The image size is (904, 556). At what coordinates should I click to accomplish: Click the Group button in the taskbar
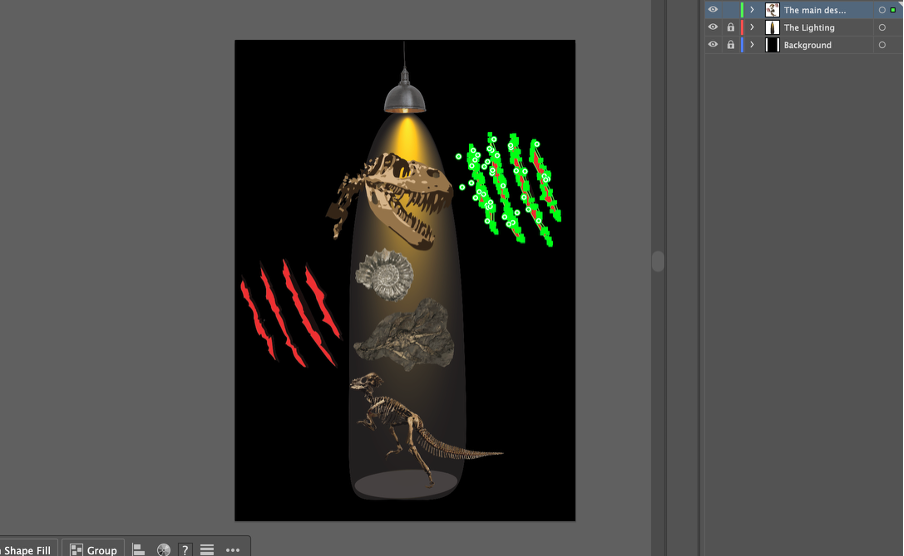93,550
